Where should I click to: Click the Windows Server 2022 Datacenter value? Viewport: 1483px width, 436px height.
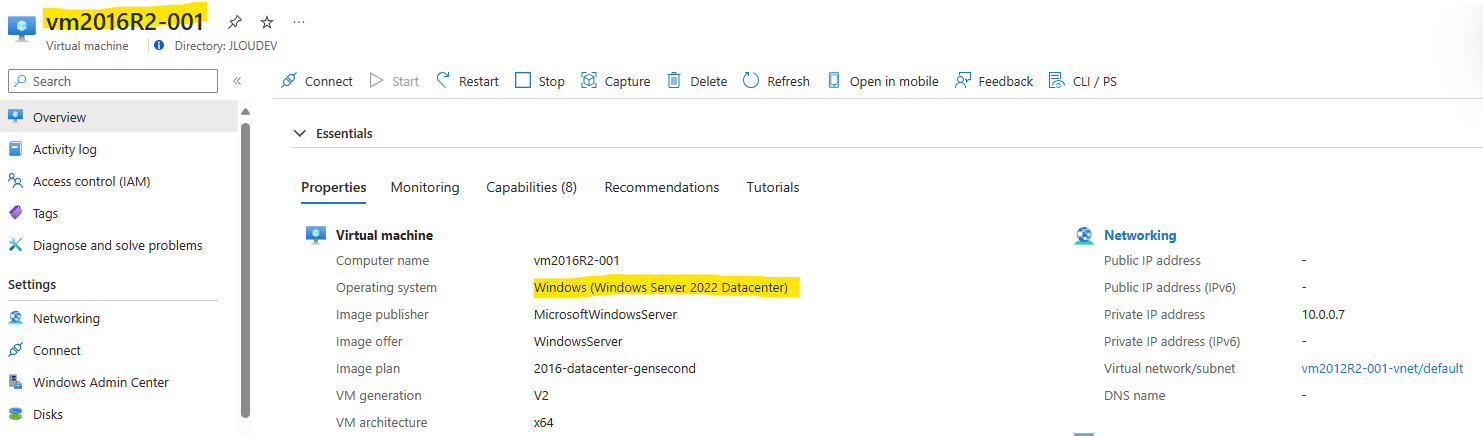coord(661,287)
